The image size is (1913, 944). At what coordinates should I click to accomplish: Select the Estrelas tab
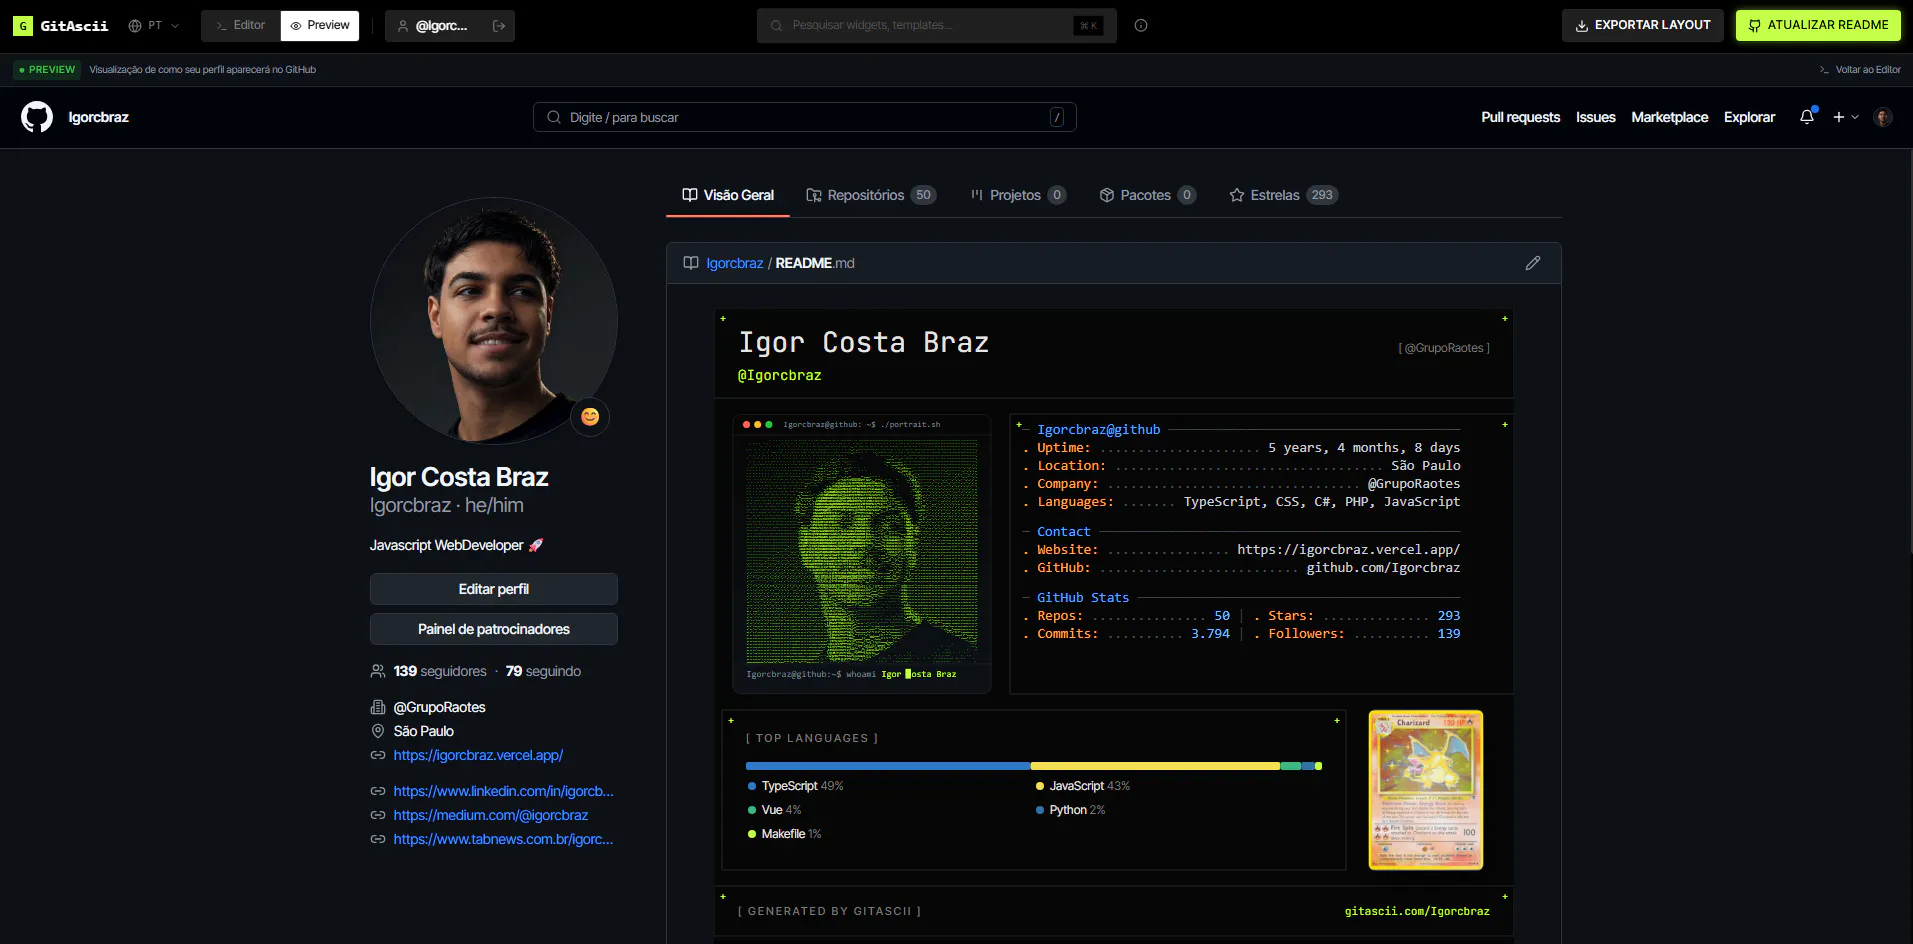coord(1283,195)
